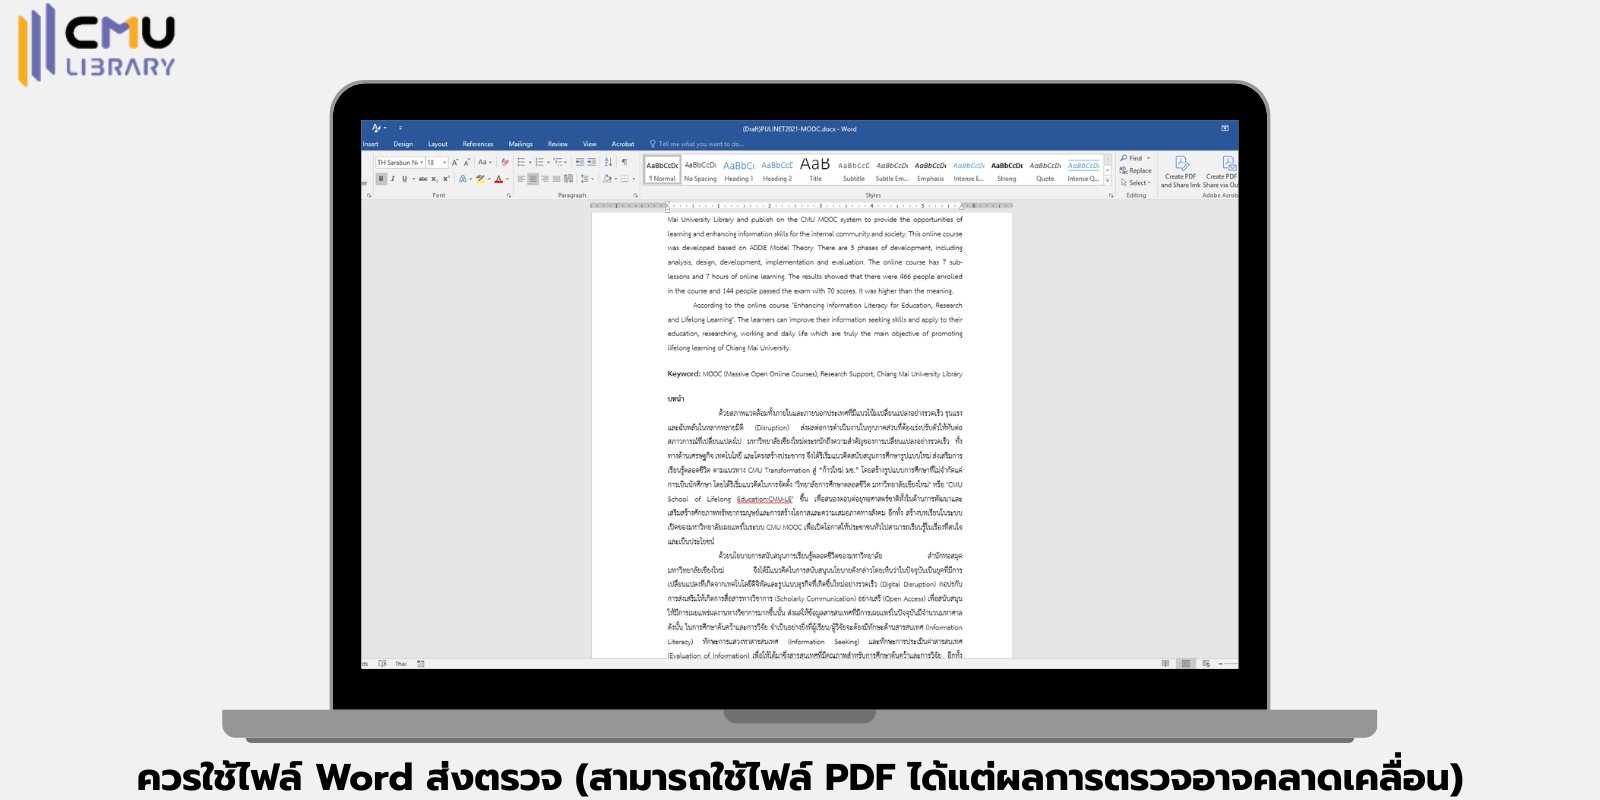Click the Sort A-Z icon
The image size is (1600, 800).
pyautogui.click(x=608, y=162)
